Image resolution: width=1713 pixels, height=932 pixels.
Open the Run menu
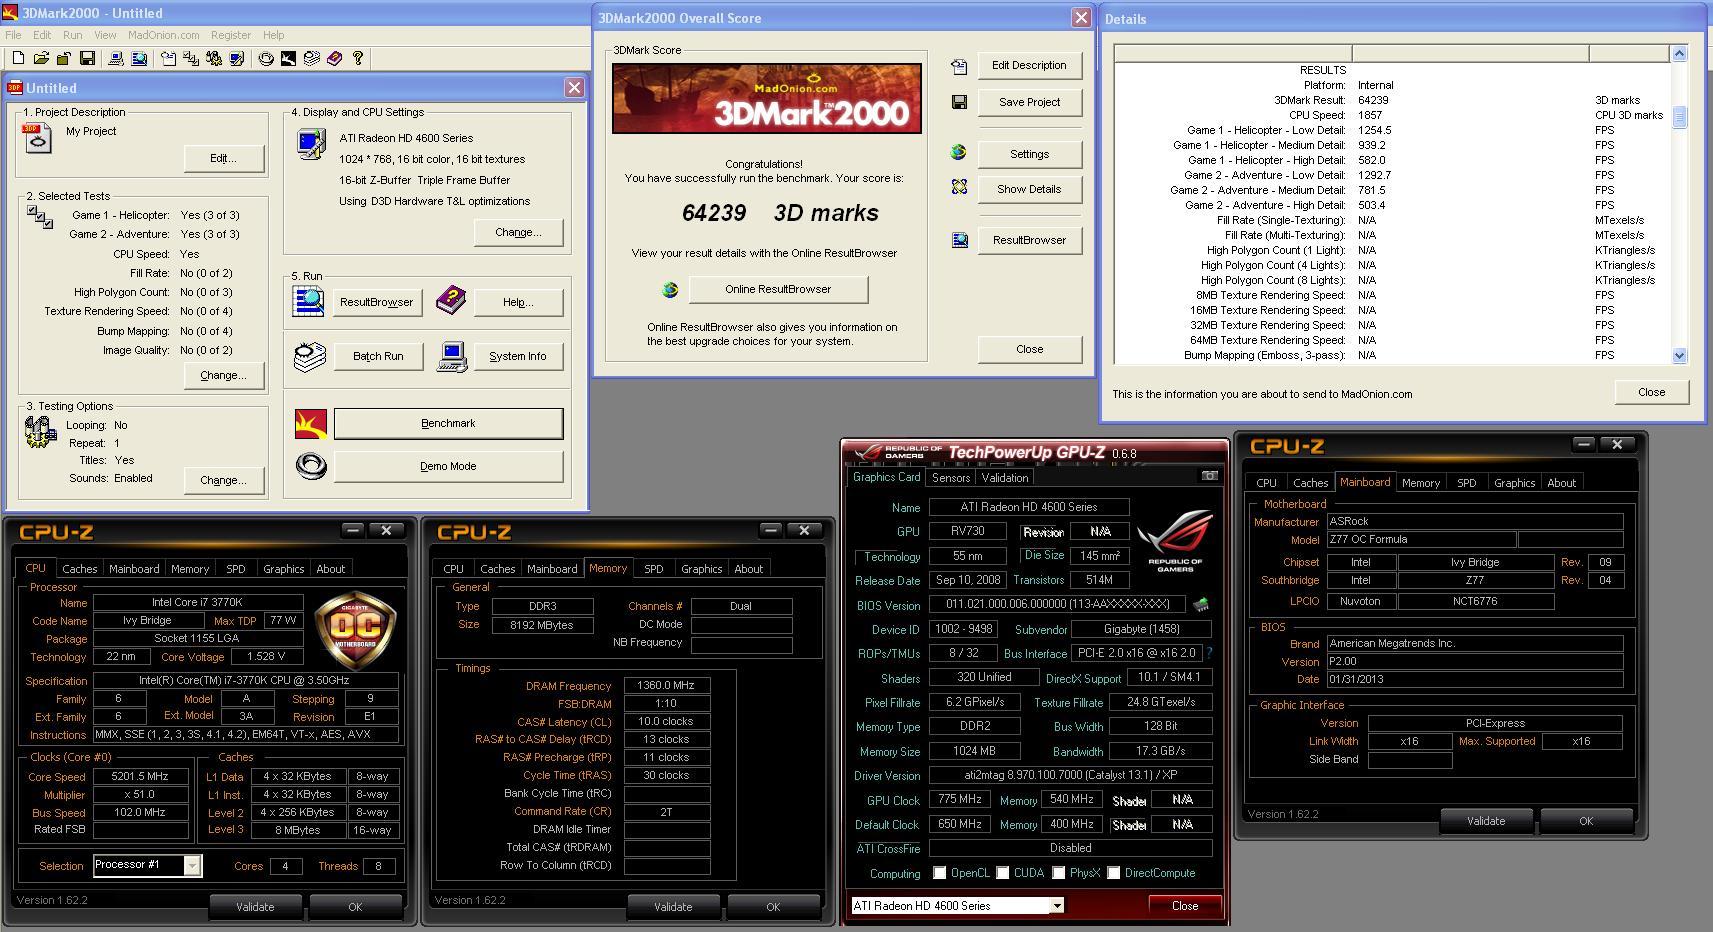pos(72,35)
